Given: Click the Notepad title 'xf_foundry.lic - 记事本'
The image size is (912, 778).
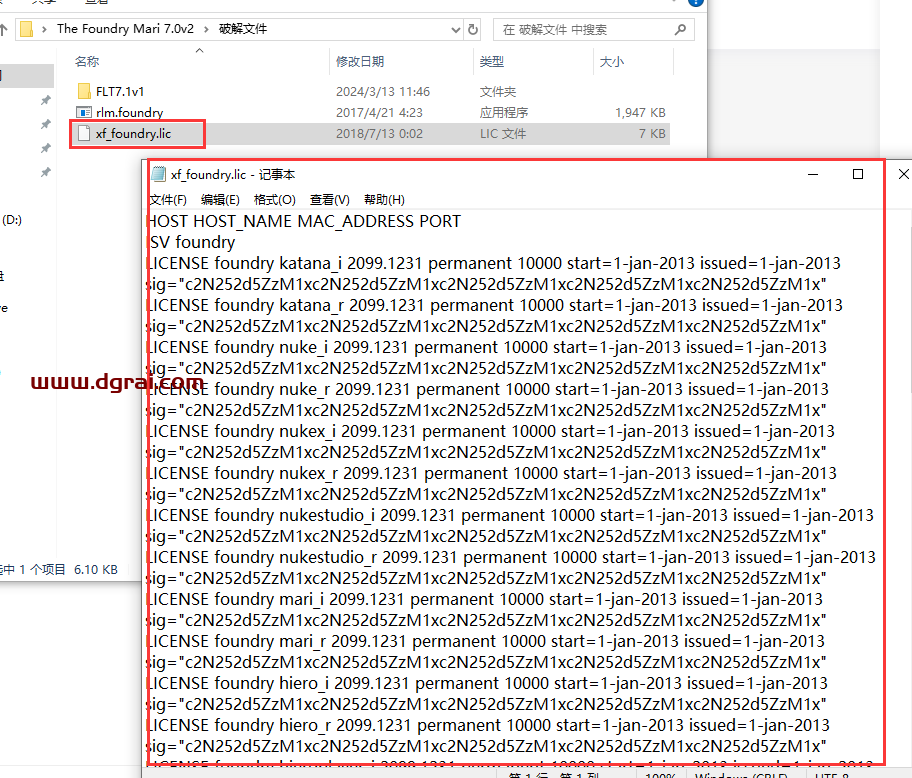Looking at the screenshot, I should point(233,174).
